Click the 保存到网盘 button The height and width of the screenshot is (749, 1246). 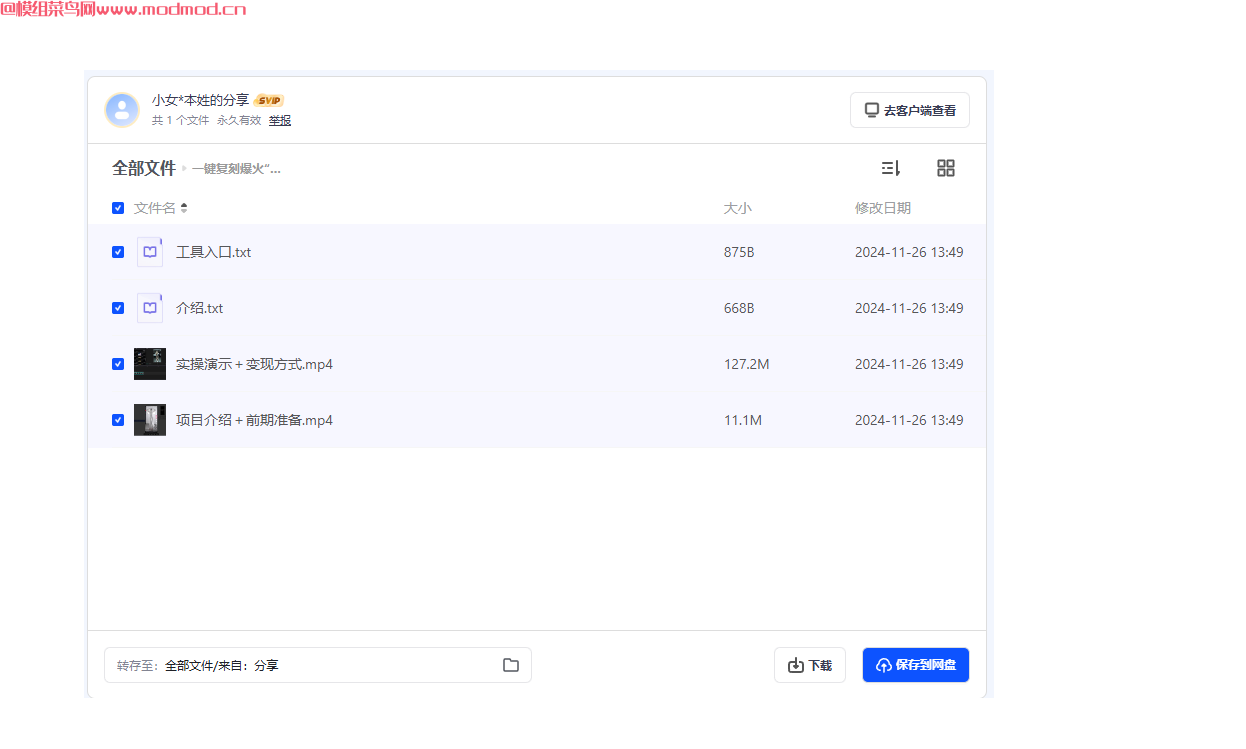[x=916, y=665]
